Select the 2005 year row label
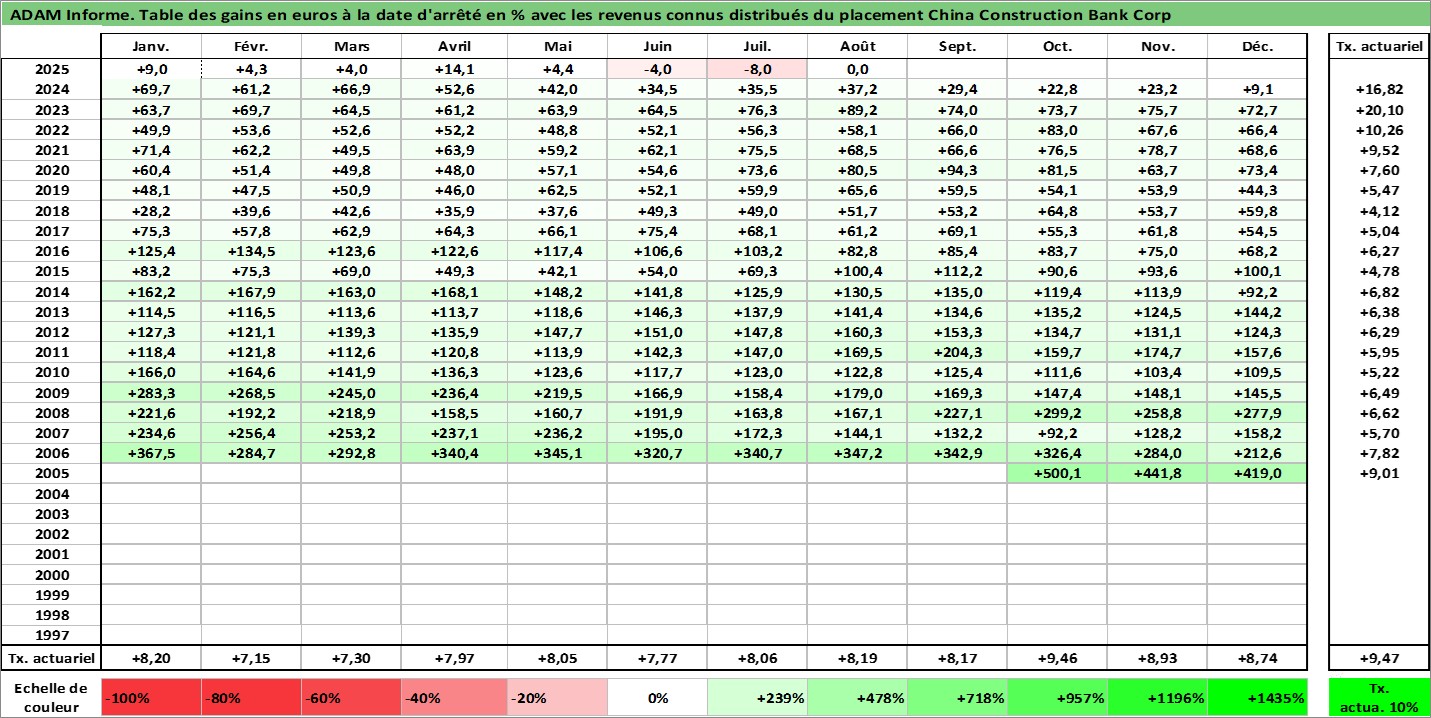 [x=51, y=473]
